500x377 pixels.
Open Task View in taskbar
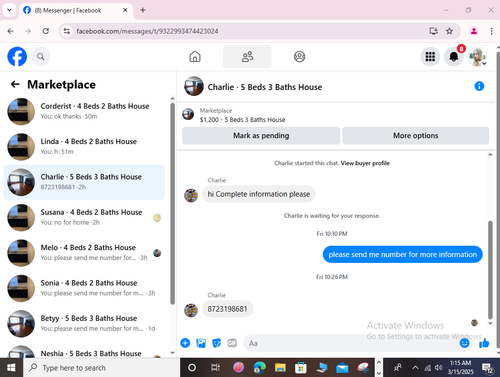point(215,368)
